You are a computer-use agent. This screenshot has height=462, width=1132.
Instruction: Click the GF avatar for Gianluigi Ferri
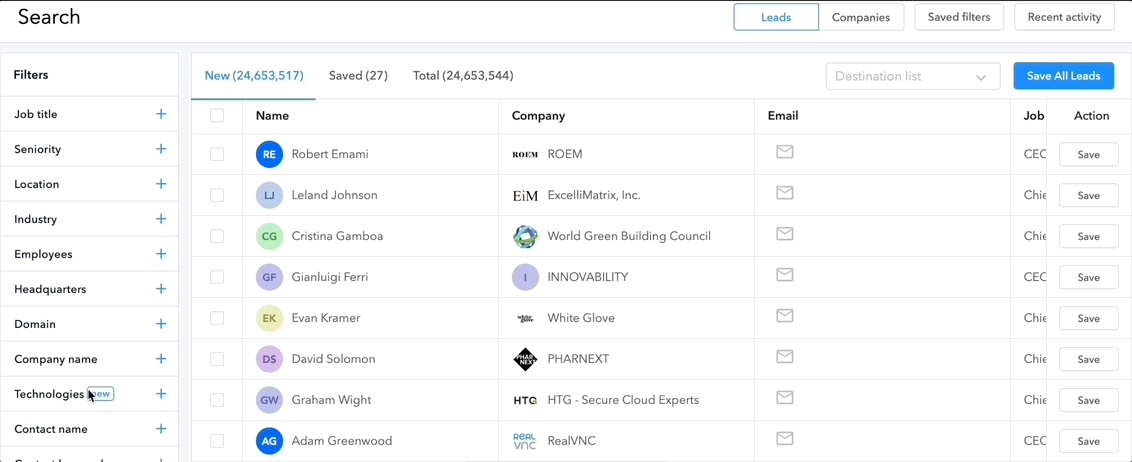(269, 277)
